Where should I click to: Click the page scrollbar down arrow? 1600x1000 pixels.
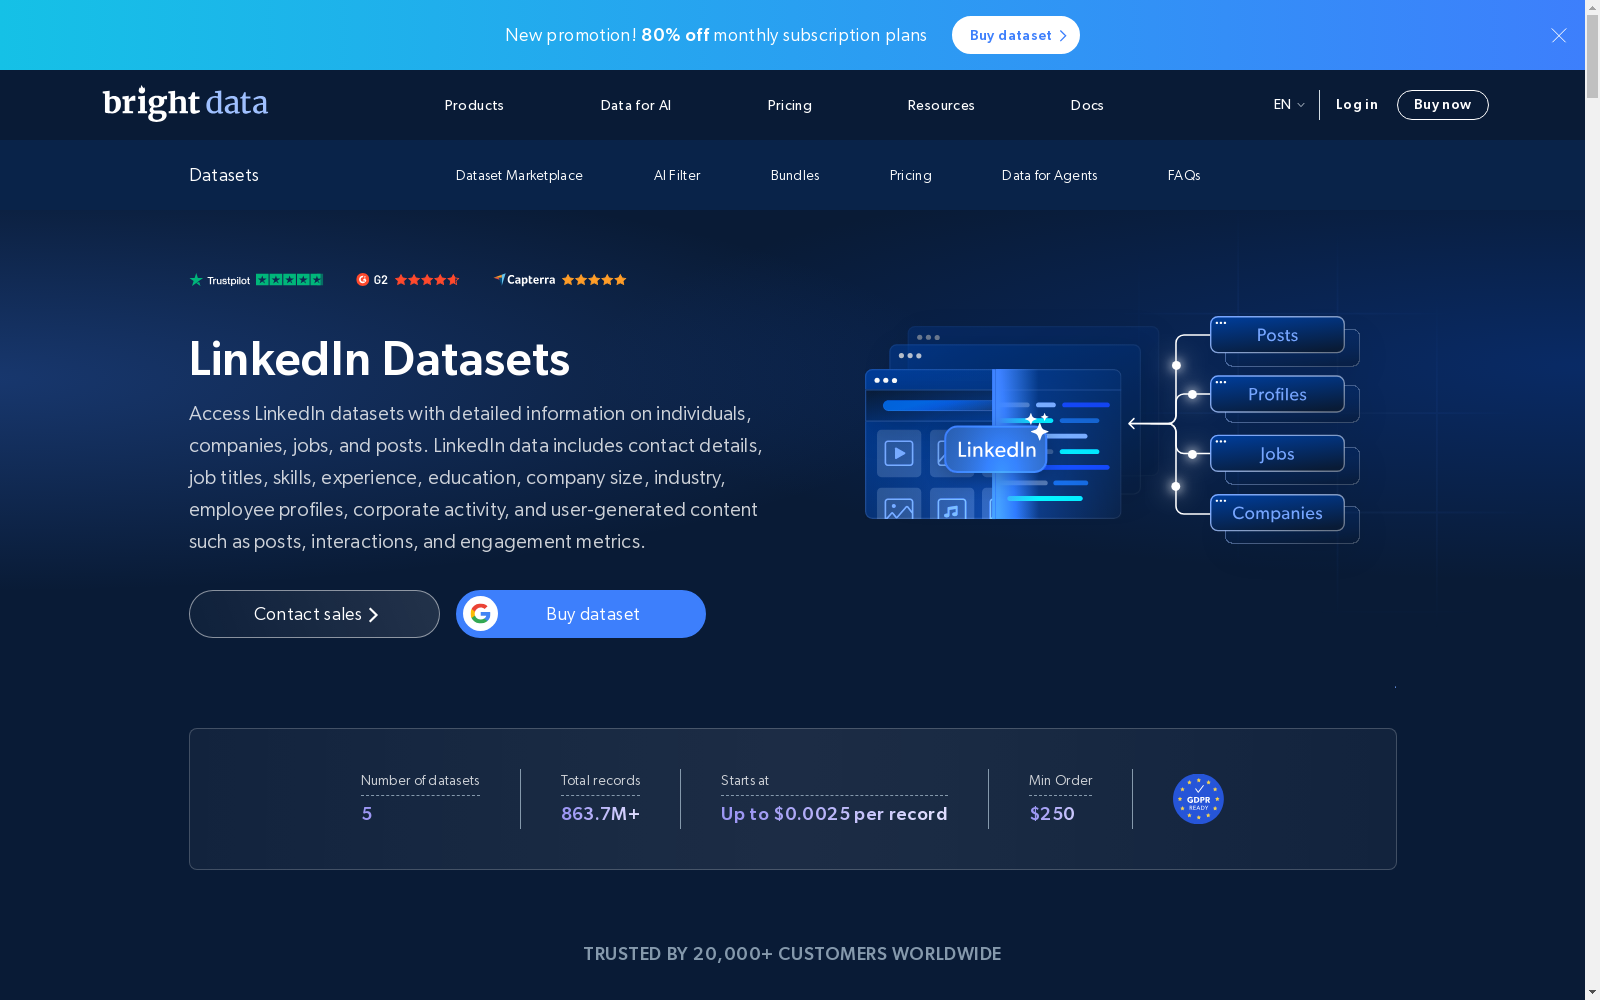[x=1592, y=992]
